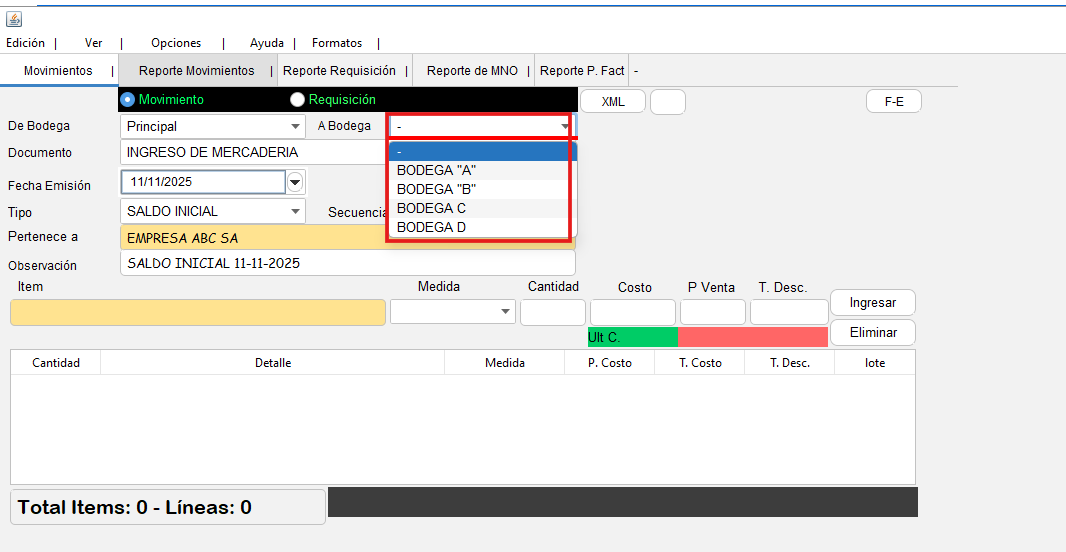Click the yellow Item input field

click(197, 312)
